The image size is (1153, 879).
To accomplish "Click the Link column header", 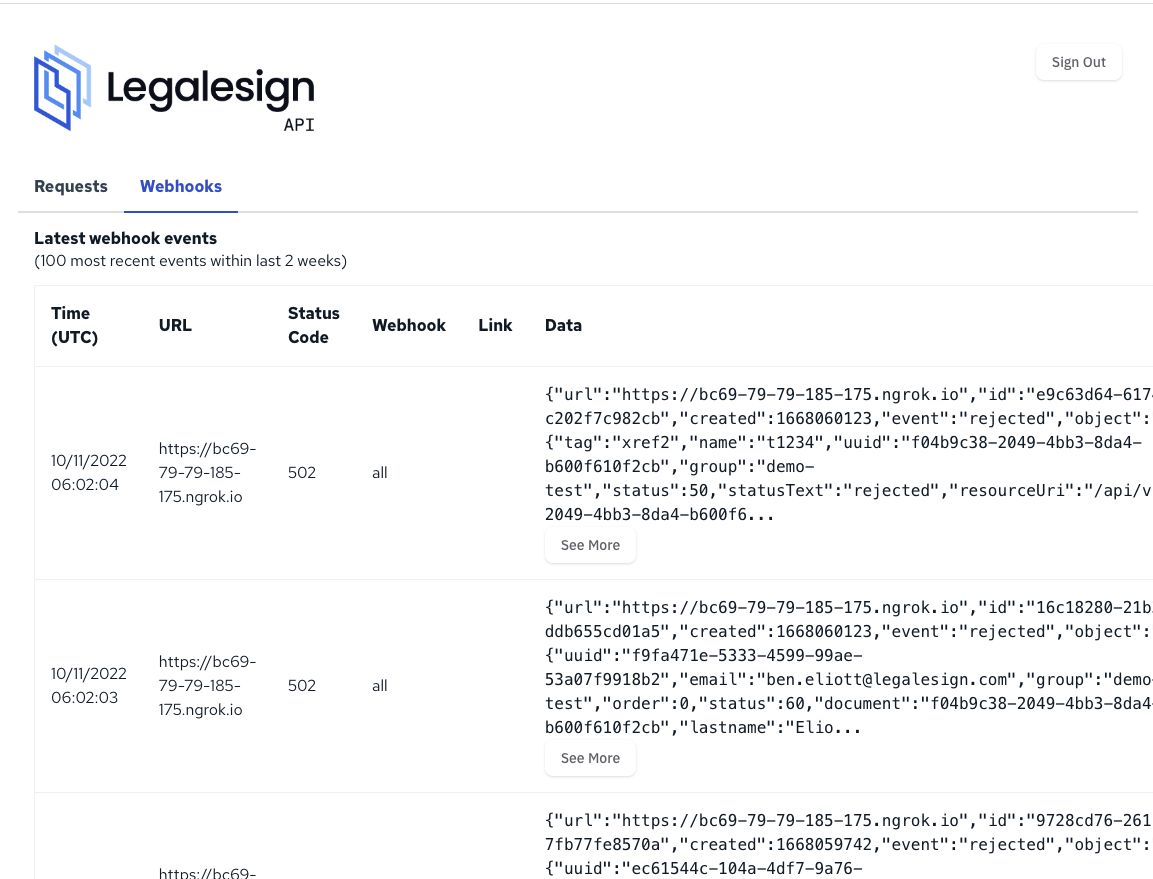I will click(x=495, y=325).
